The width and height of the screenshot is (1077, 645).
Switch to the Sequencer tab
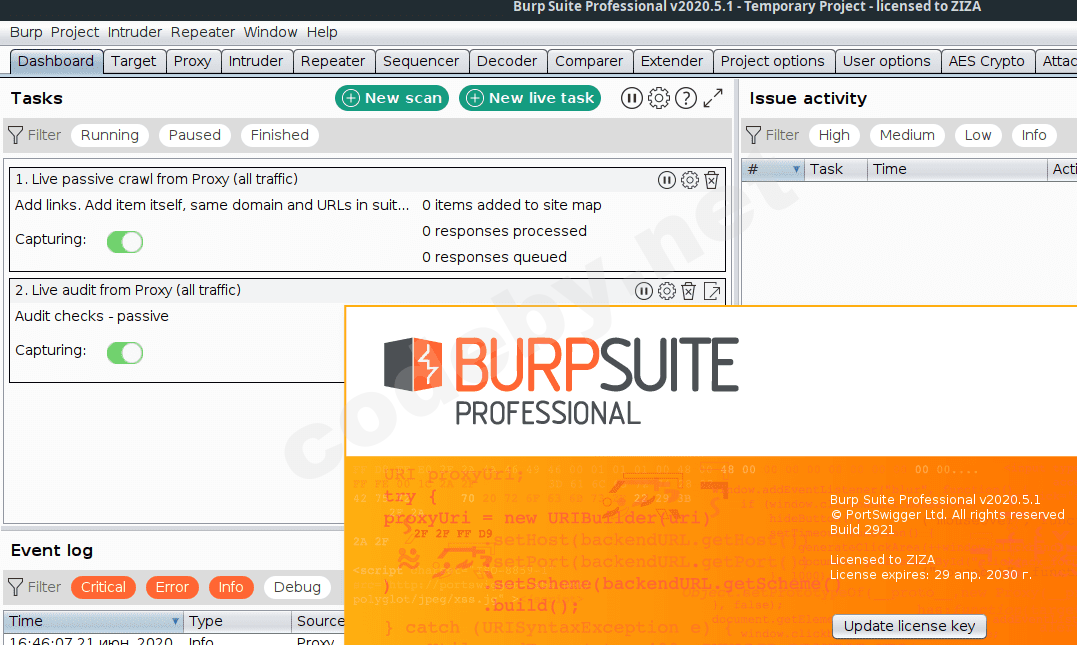pos(421,61)
